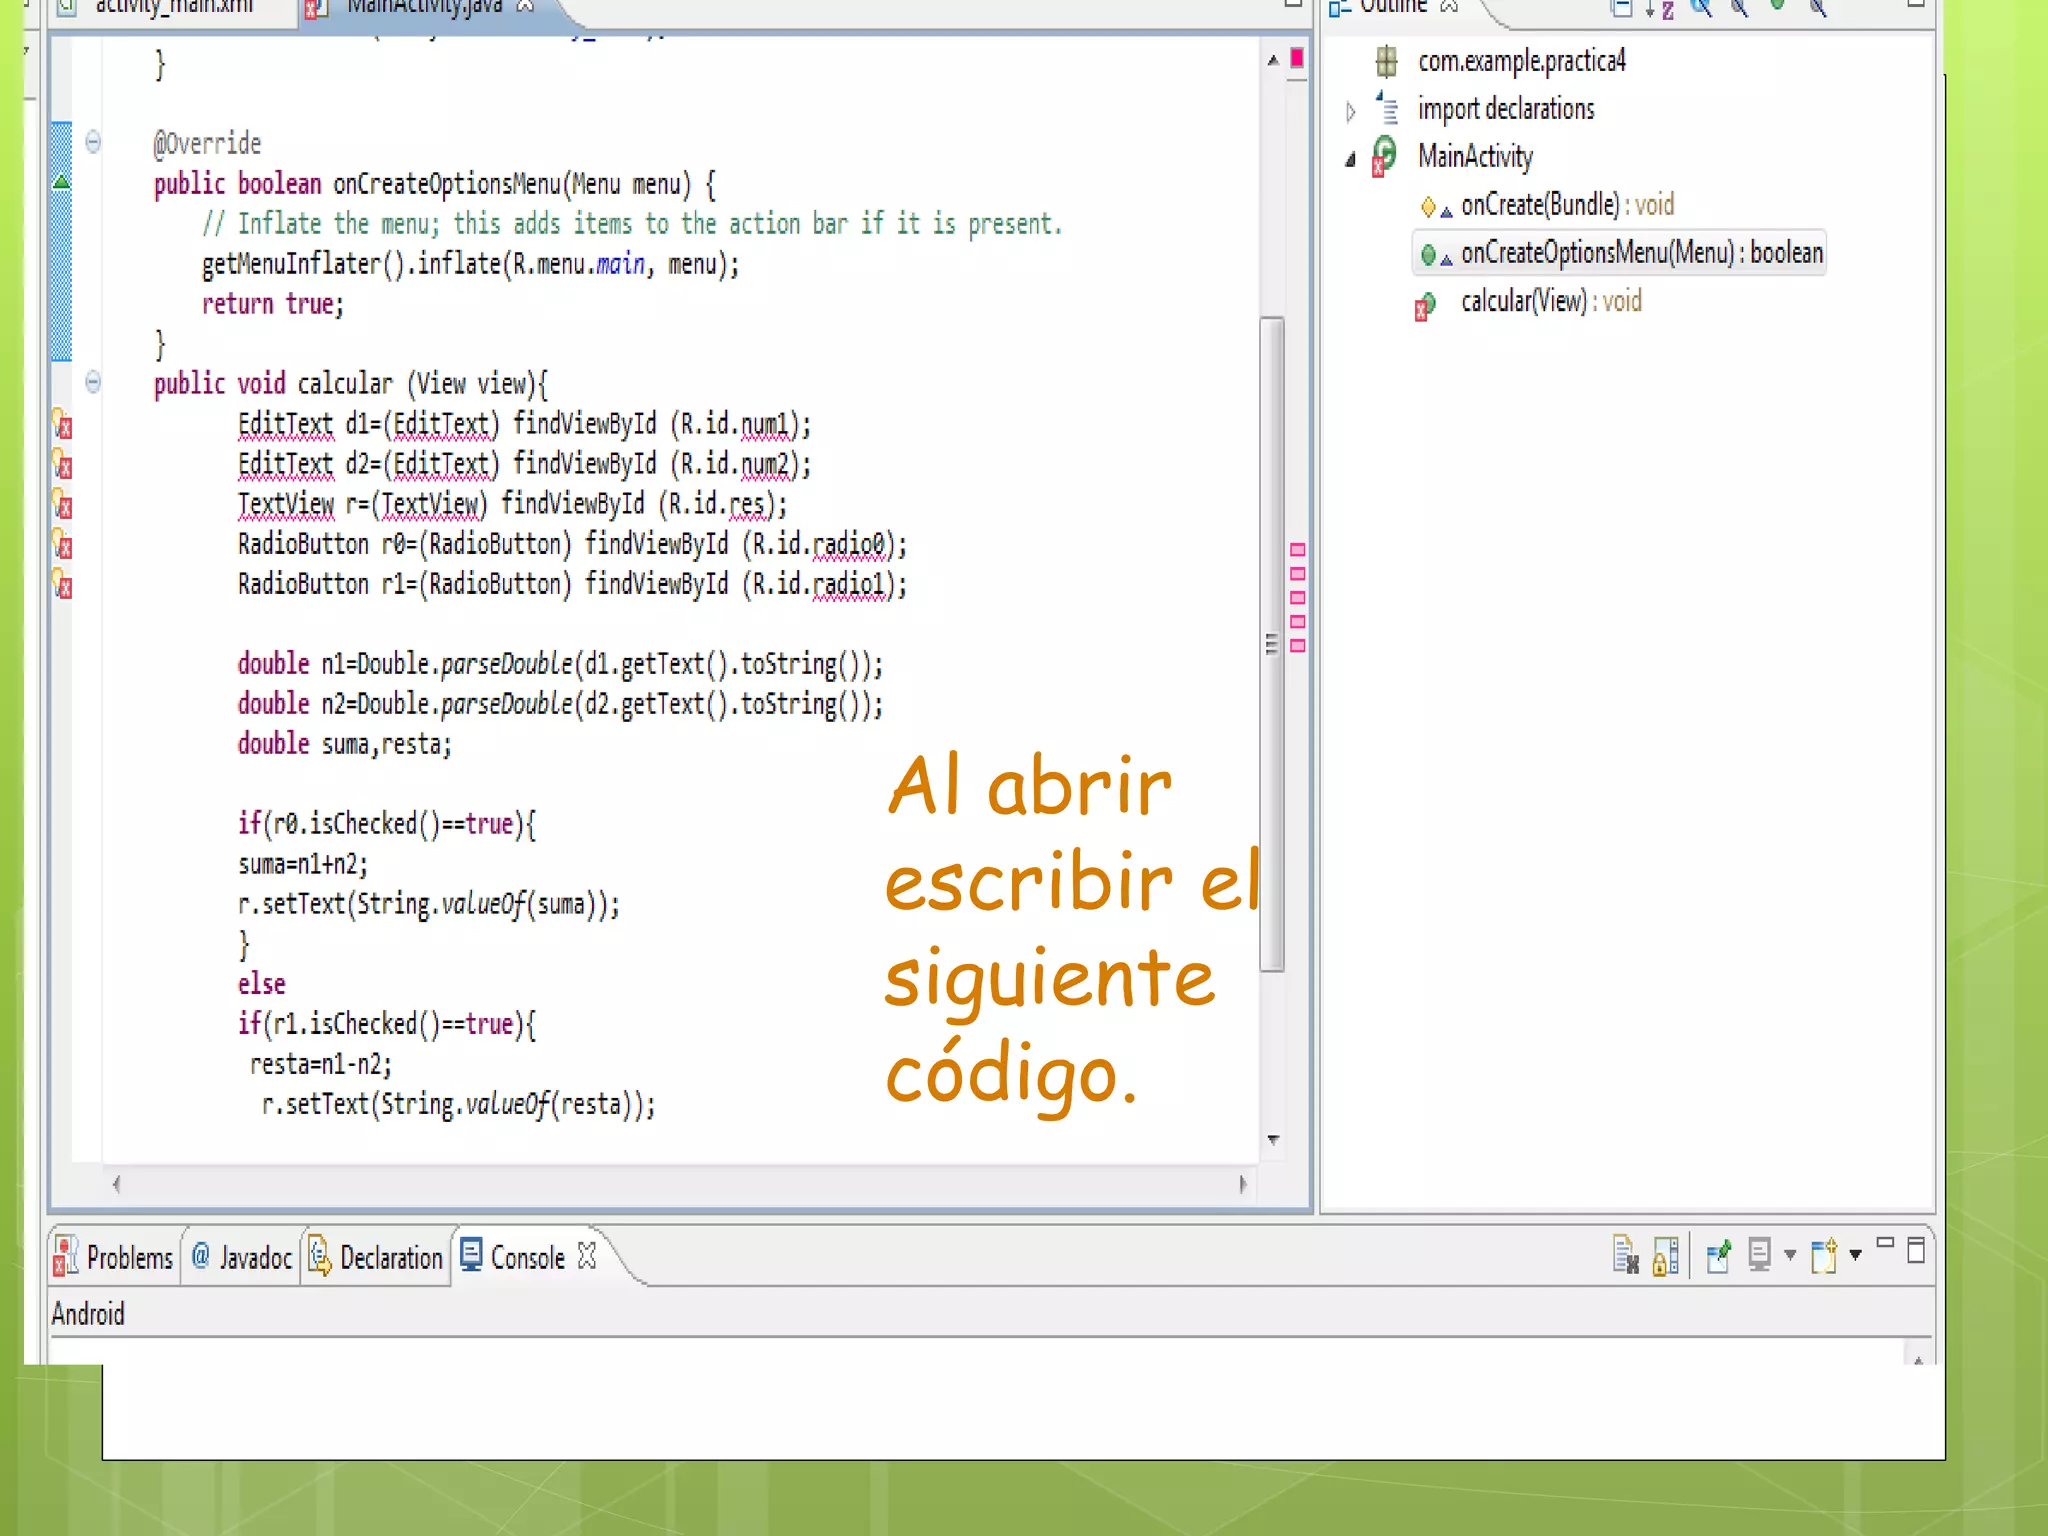Click Collapse All in the Outline toolbar
2048x1536 pixels.
(1622, 9)
